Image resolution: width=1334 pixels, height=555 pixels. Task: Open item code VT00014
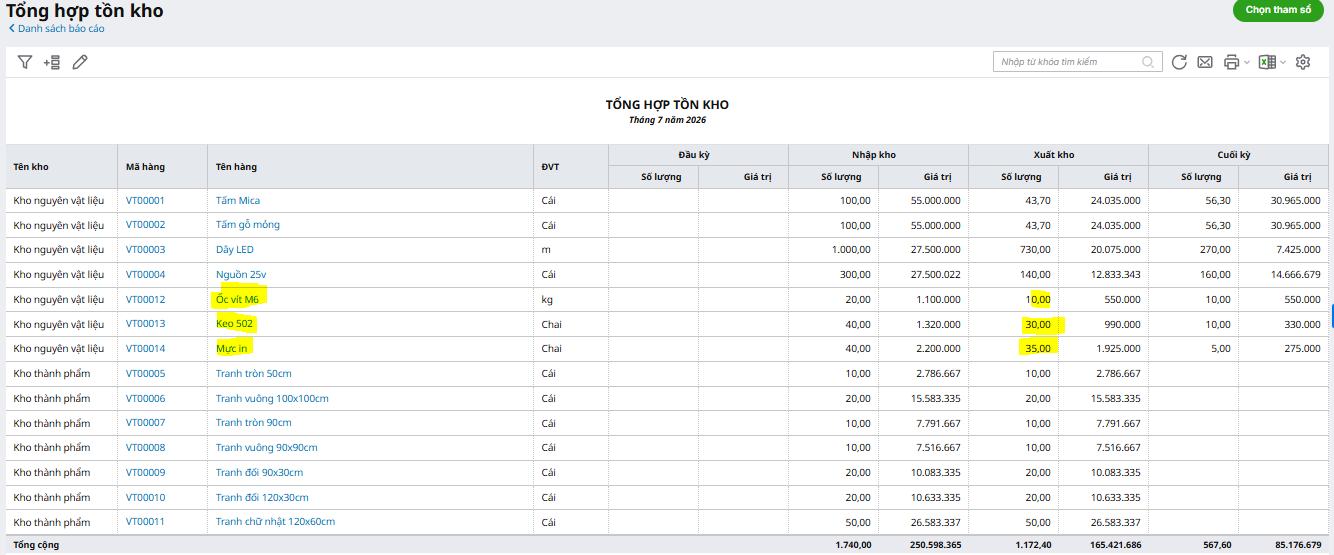[146, 349]
